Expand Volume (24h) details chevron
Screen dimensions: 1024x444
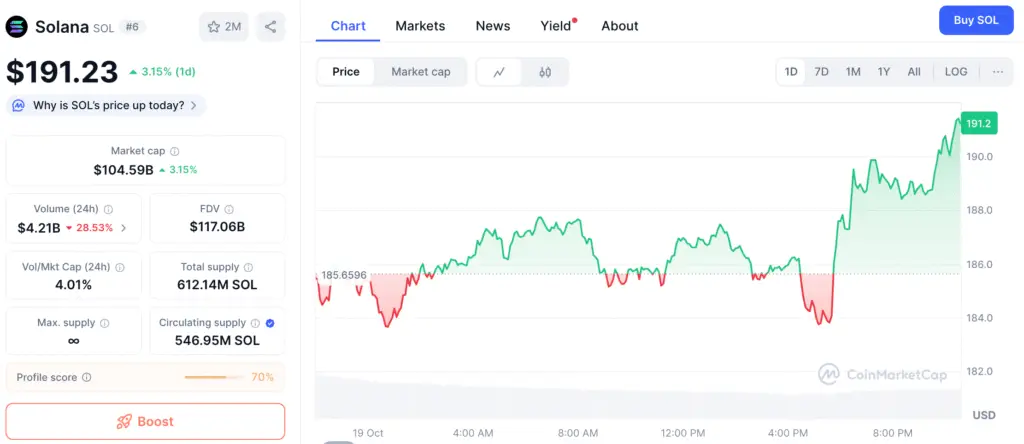(x=124, y=228)
